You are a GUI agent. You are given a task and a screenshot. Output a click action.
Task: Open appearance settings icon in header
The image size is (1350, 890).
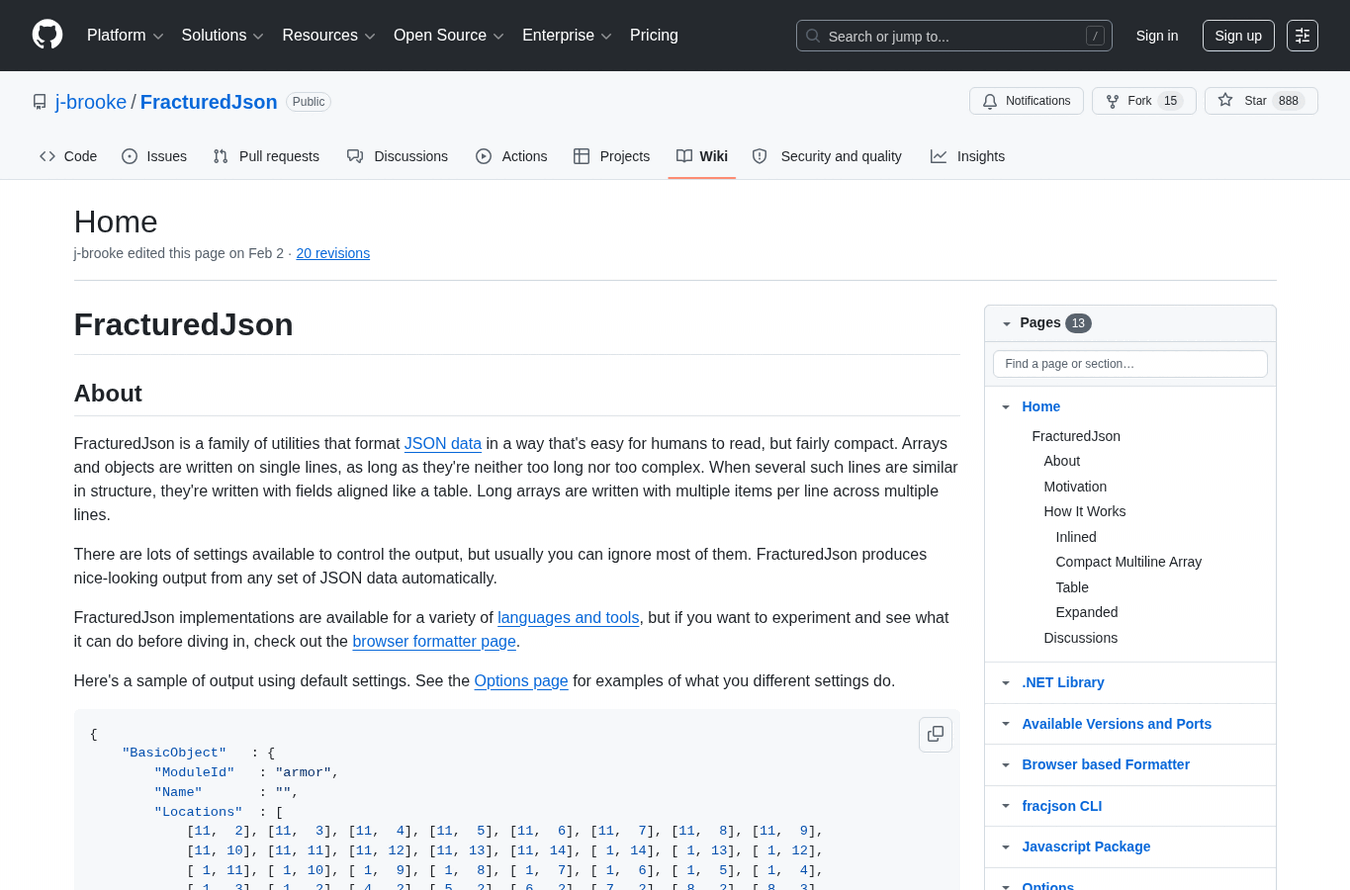point(1302,35)
